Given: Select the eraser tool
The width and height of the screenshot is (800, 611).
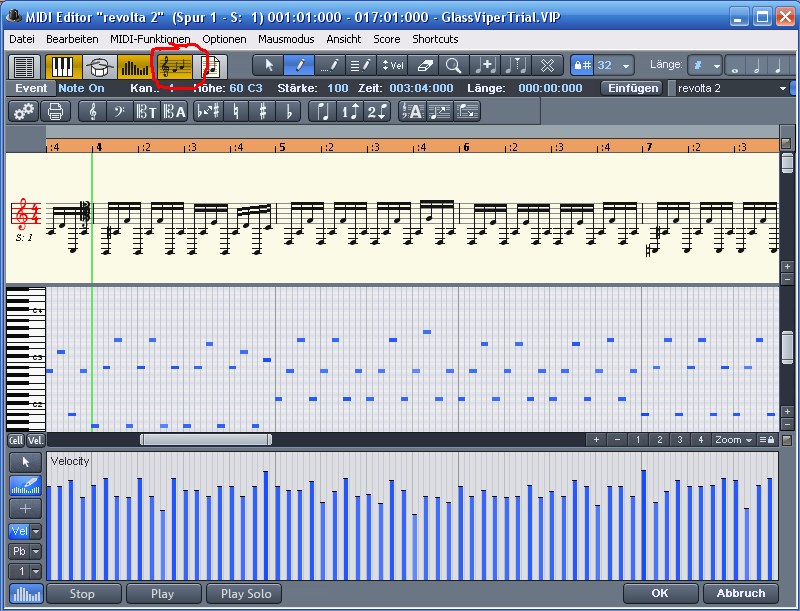Looking at the screenshot, I should [x=424, y=65].
